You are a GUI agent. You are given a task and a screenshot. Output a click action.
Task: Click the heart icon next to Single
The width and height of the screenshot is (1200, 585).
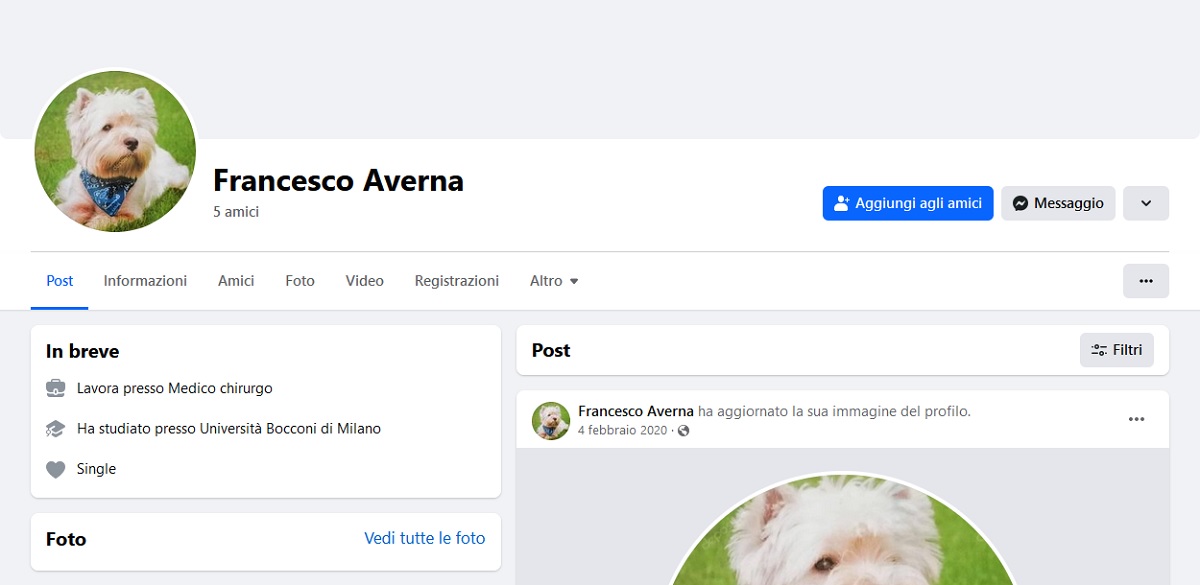click(55, 468)
